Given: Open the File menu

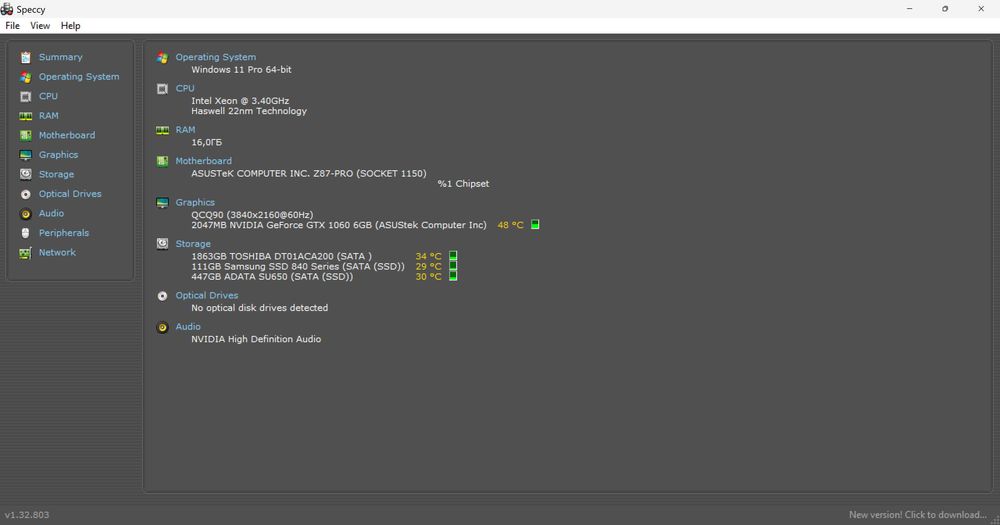Looking at the screenshot, I should coord(12,26).
